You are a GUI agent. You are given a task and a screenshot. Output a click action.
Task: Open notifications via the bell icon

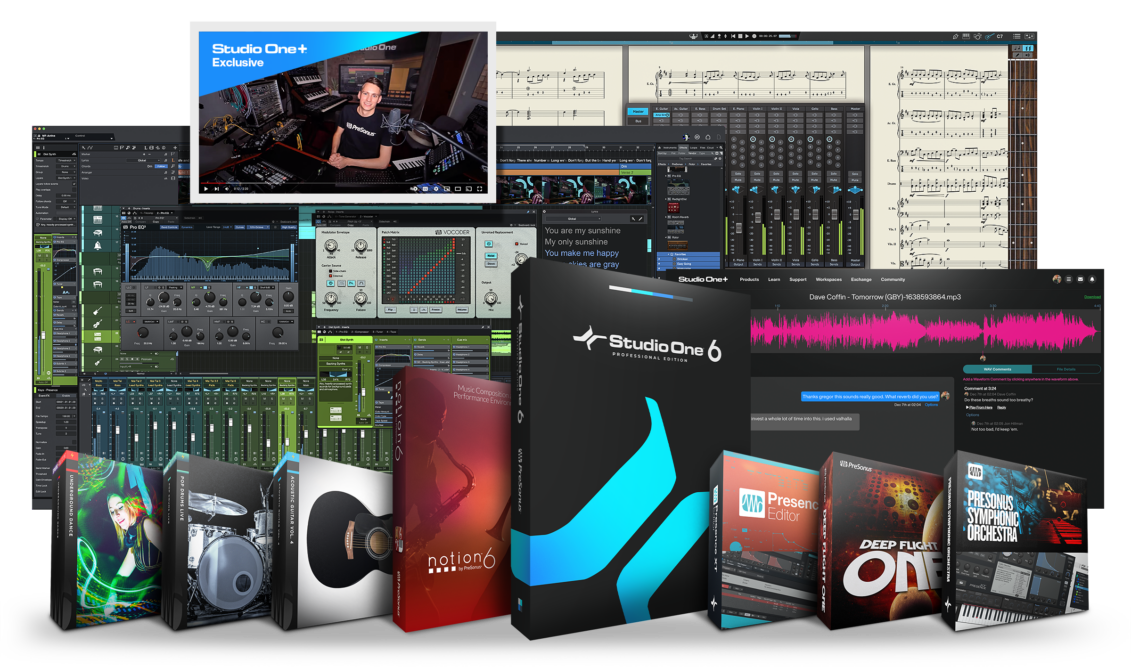(1092, 279)
